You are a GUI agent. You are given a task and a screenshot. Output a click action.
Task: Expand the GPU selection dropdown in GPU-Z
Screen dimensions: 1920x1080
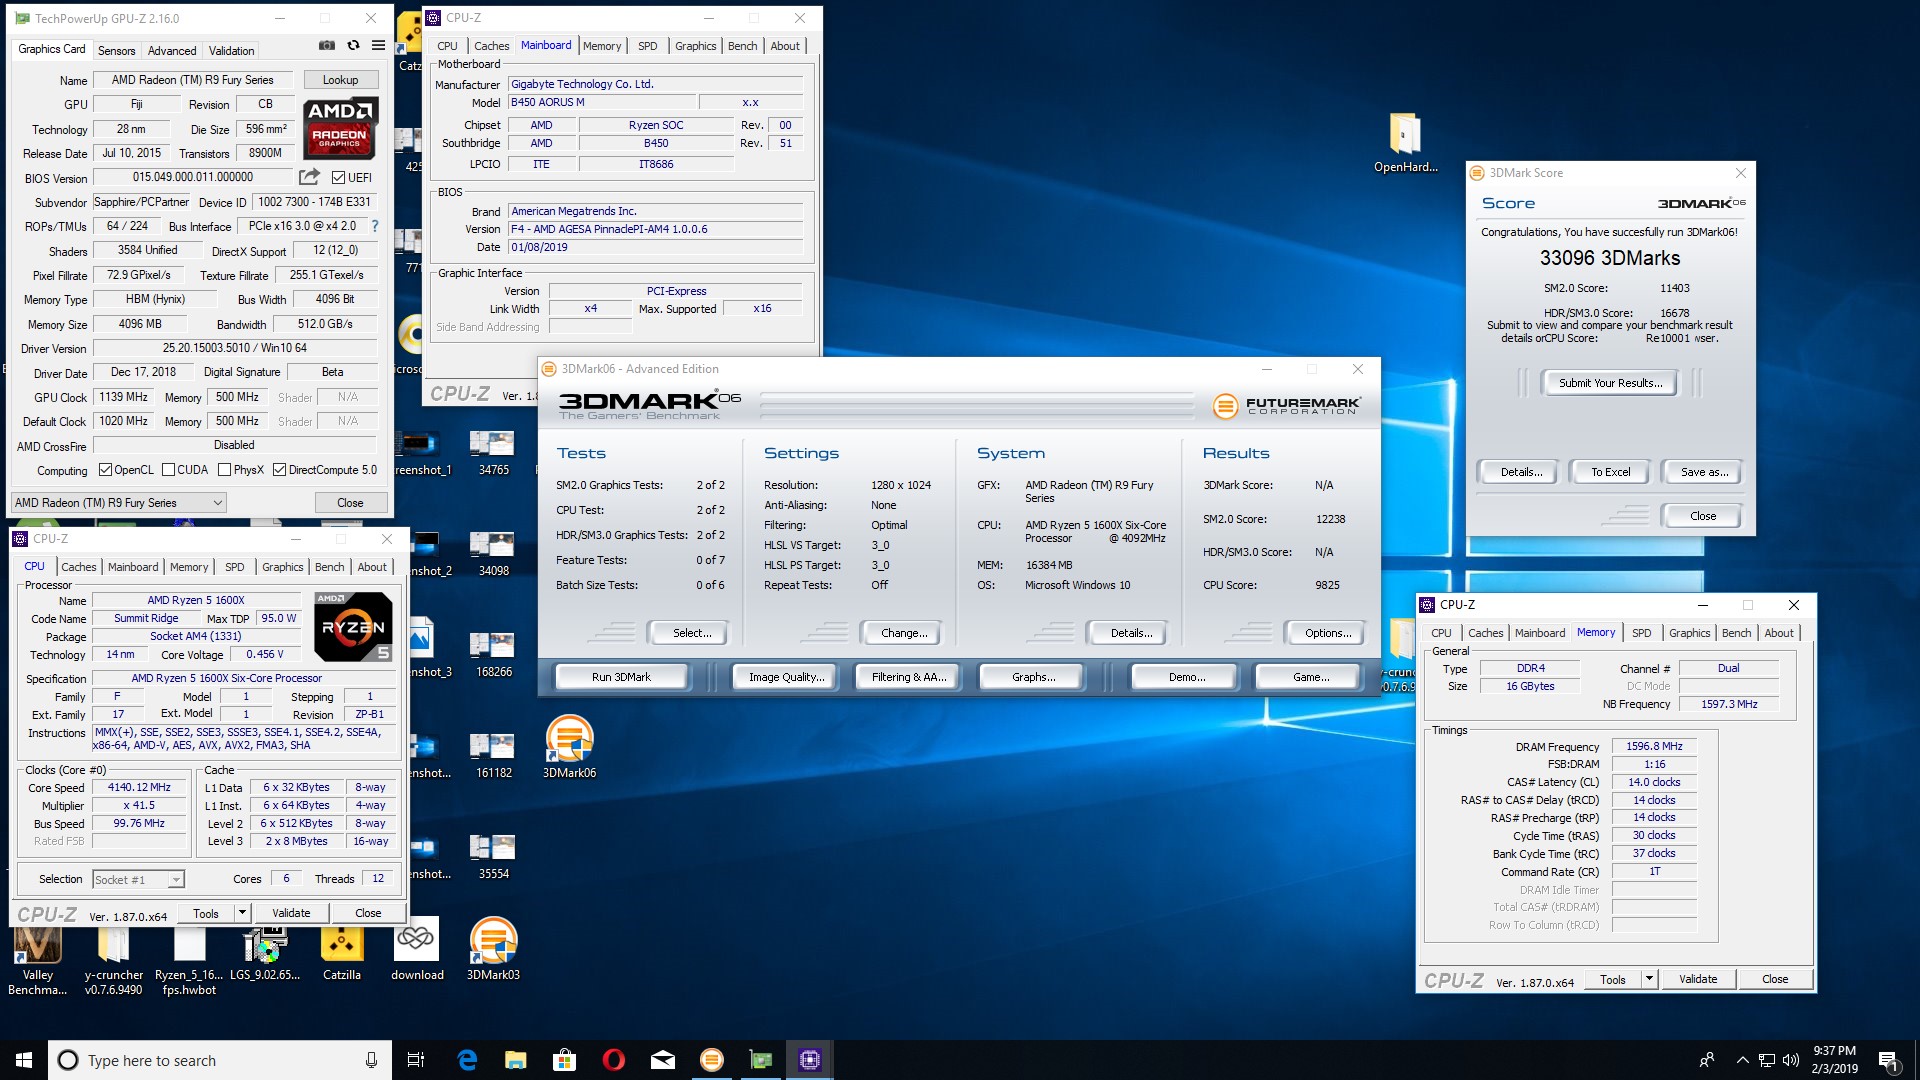218,503
